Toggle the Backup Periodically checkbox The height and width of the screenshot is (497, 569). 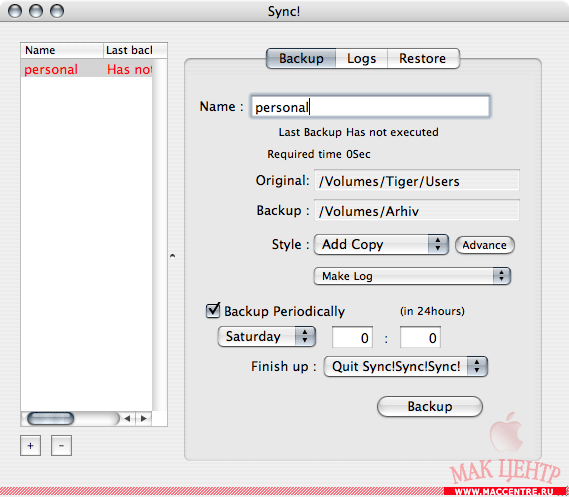point(213,311)
